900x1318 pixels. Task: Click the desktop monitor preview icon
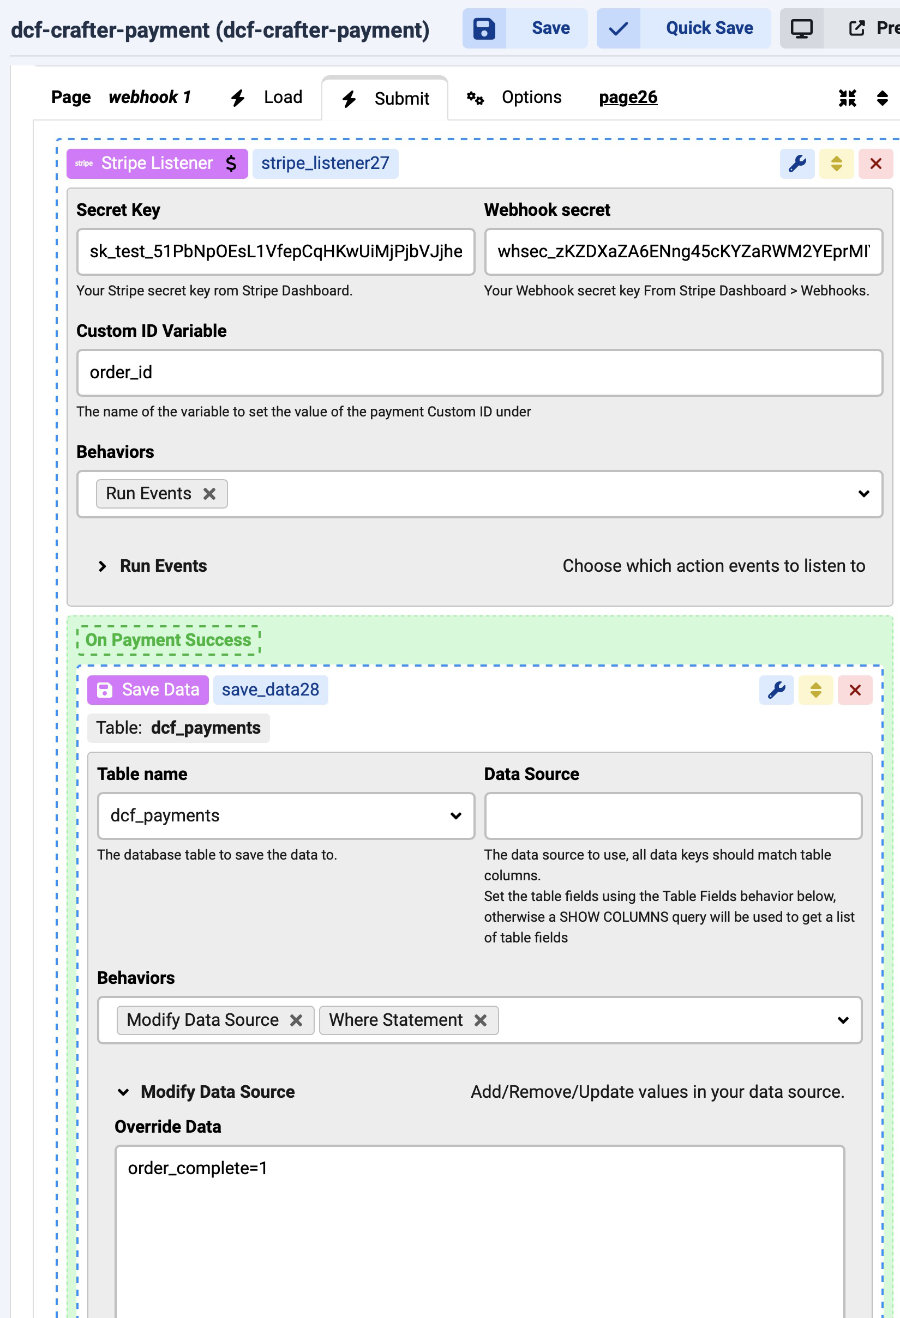[802, 28]
